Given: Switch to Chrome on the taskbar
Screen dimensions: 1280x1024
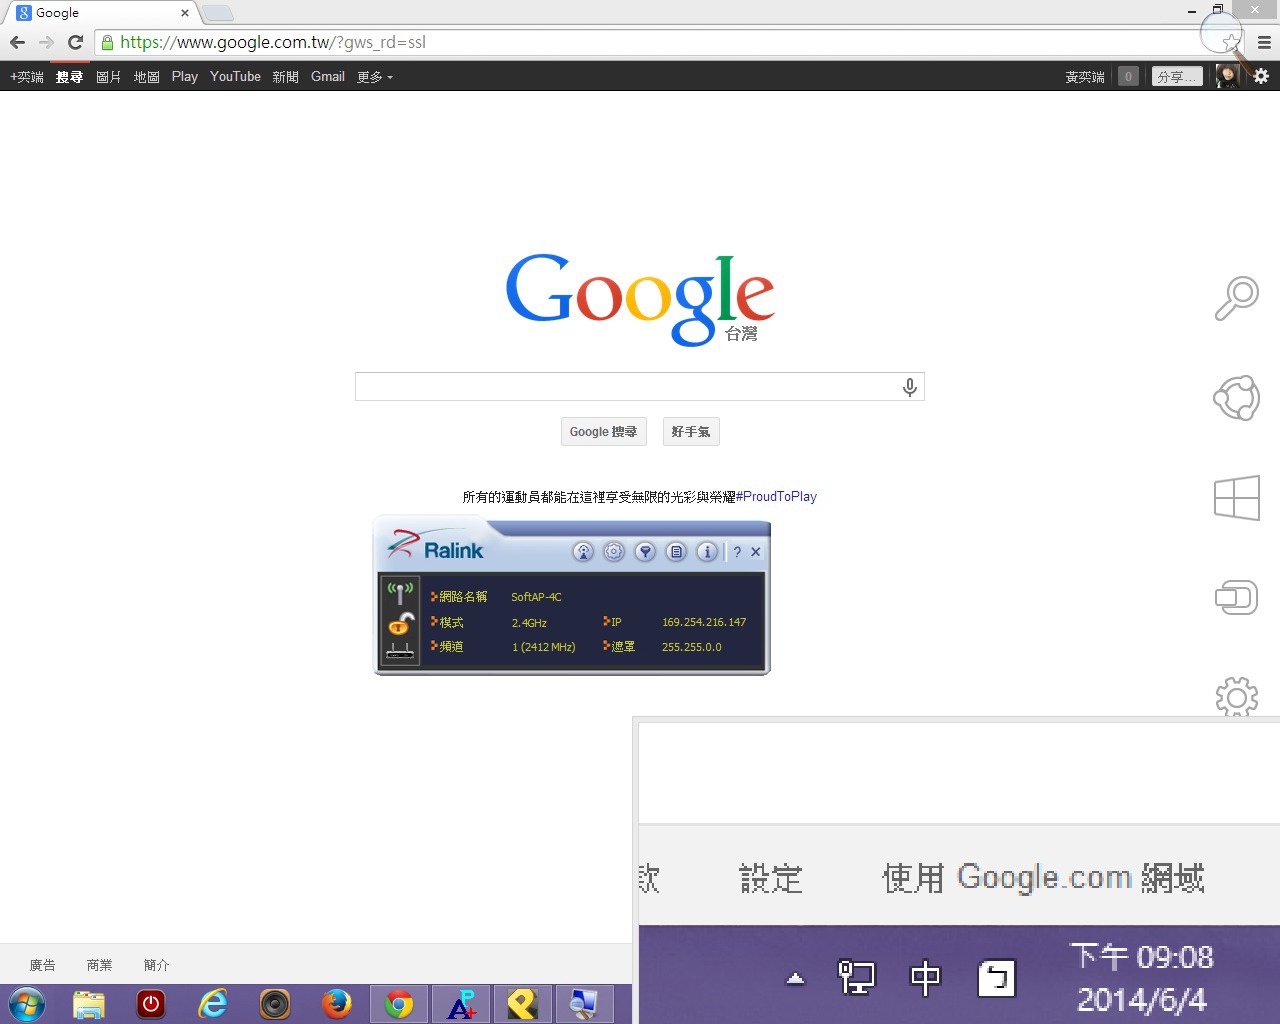Looking at the screenshot, I should coord(399,1004).
